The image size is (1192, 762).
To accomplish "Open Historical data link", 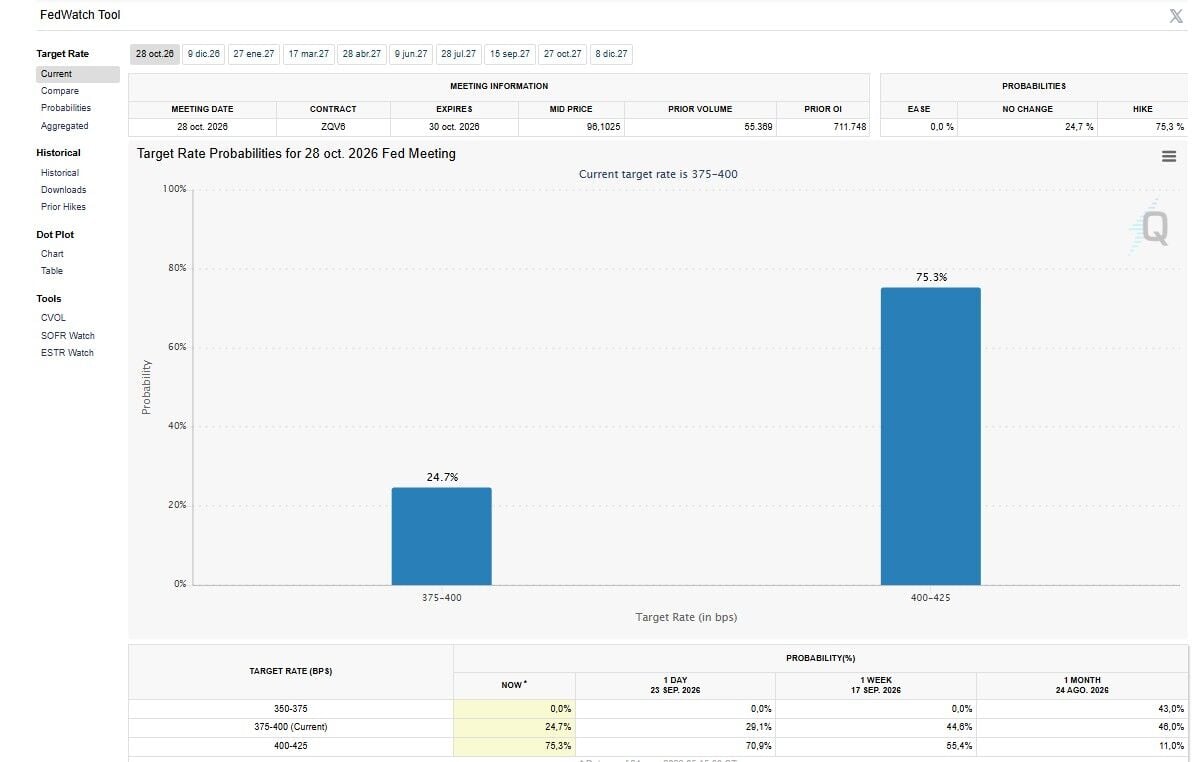I will tap(60, 173).
